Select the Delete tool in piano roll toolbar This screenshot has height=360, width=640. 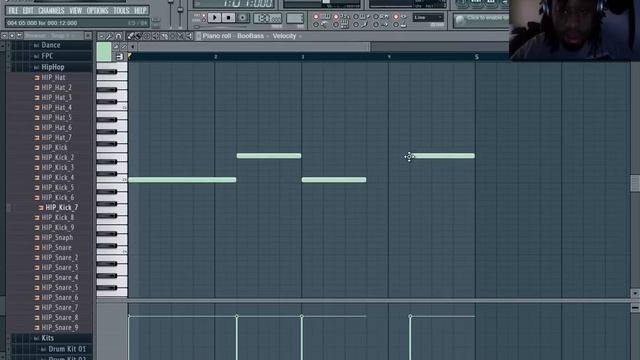pos(147,36)
